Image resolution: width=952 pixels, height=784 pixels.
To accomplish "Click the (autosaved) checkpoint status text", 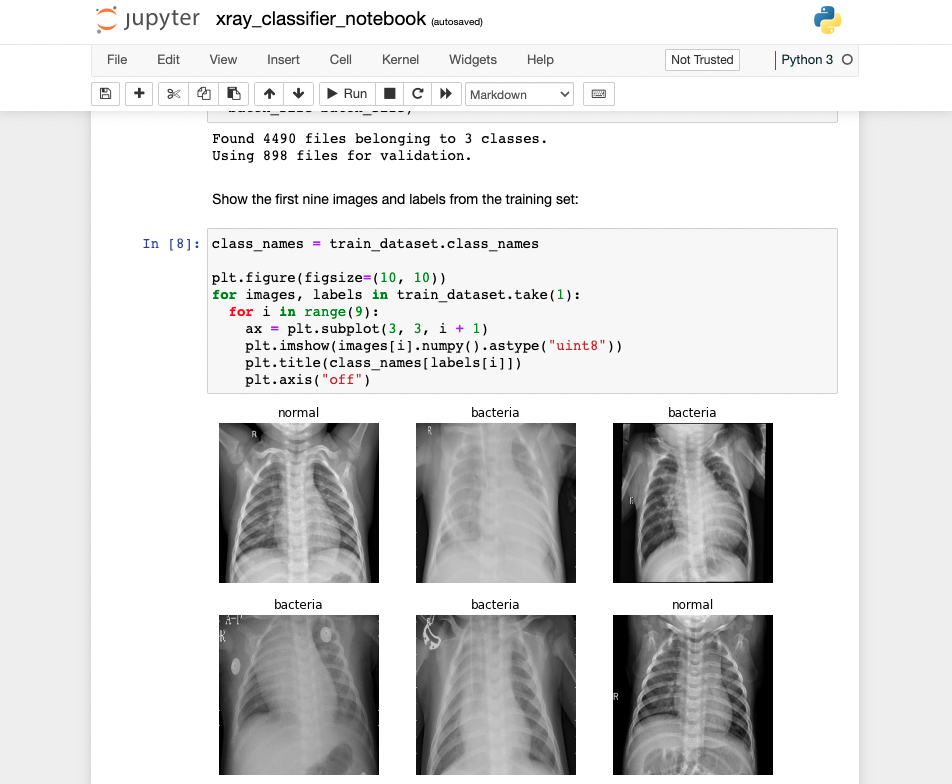I will click(x=457, y=22).
